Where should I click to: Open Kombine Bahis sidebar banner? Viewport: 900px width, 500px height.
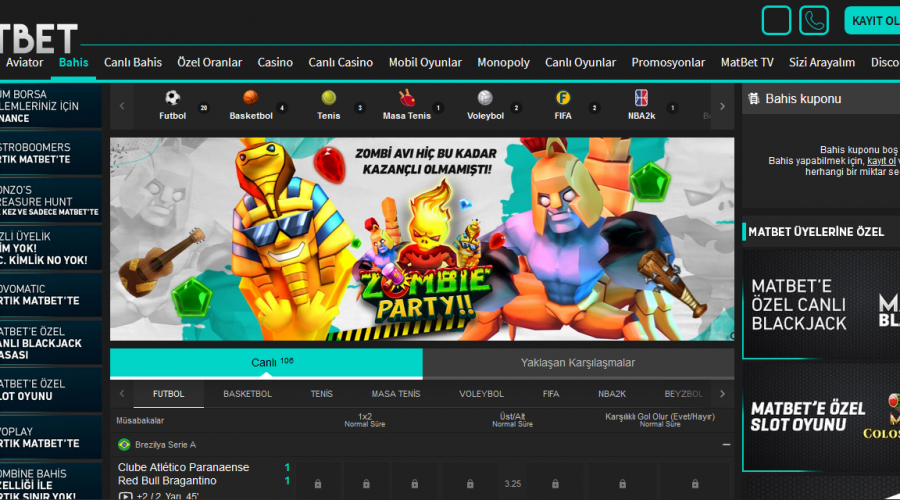coord(51,482)
